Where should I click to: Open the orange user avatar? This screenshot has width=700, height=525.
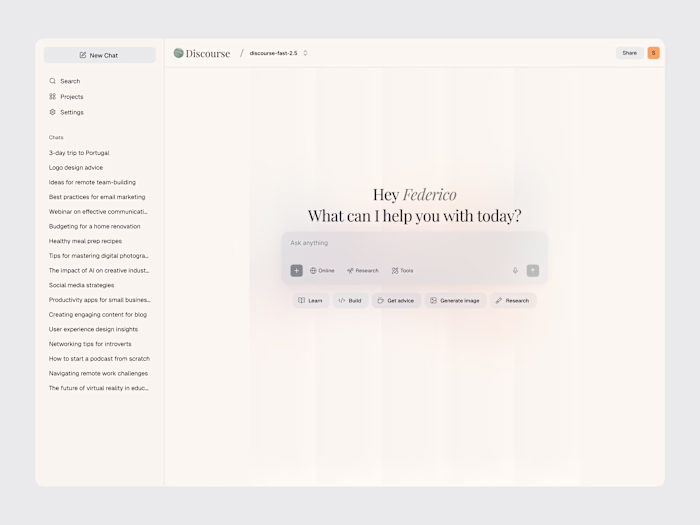(654, 53)
